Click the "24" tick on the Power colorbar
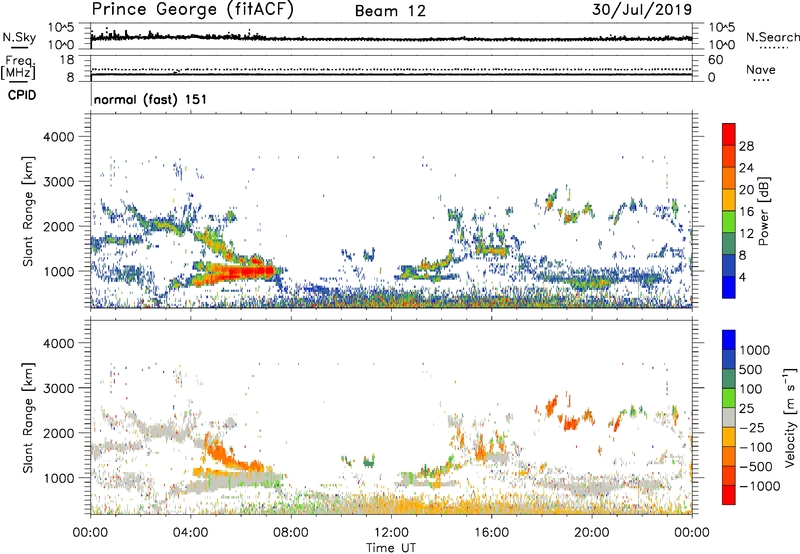The width and height of the screenshot is (800, 554). tap(746, 168)
